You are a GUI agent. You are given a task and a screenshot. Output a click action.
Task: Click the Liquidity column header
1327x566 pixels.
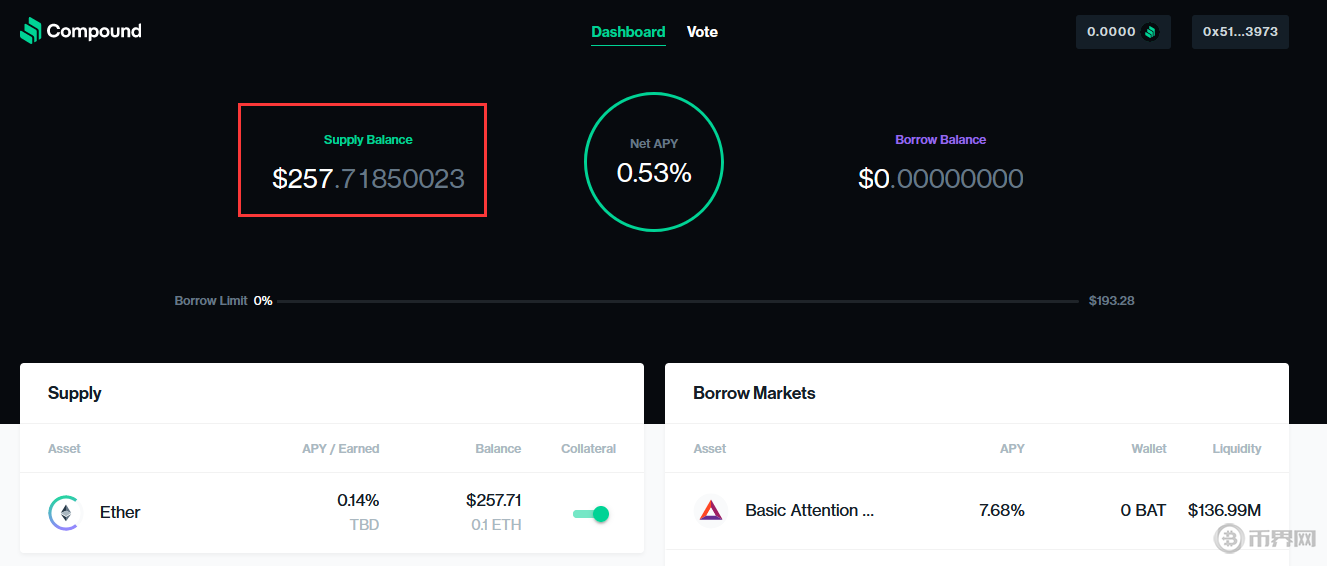click(1237, 449)
